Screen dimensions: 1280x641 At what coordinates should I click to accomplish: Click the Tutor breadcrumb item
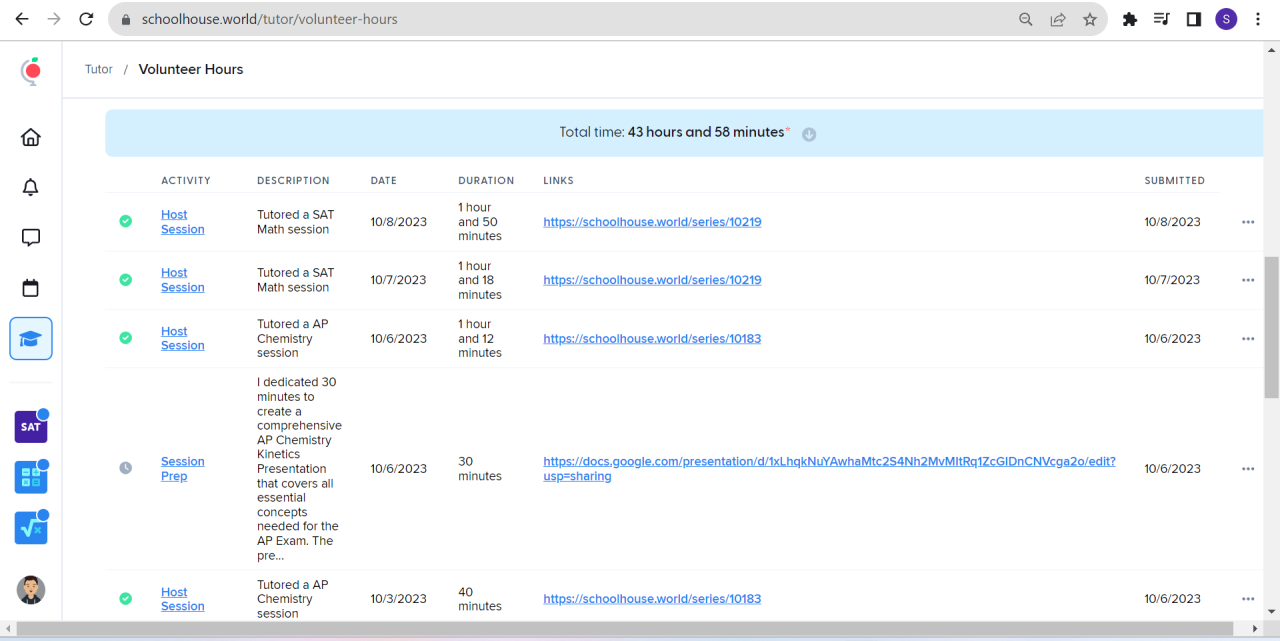pos(99,70)
